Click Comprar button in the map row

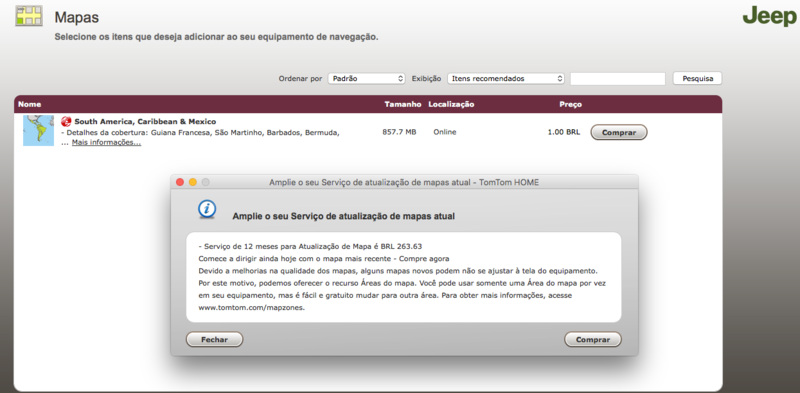pos(619,132)
